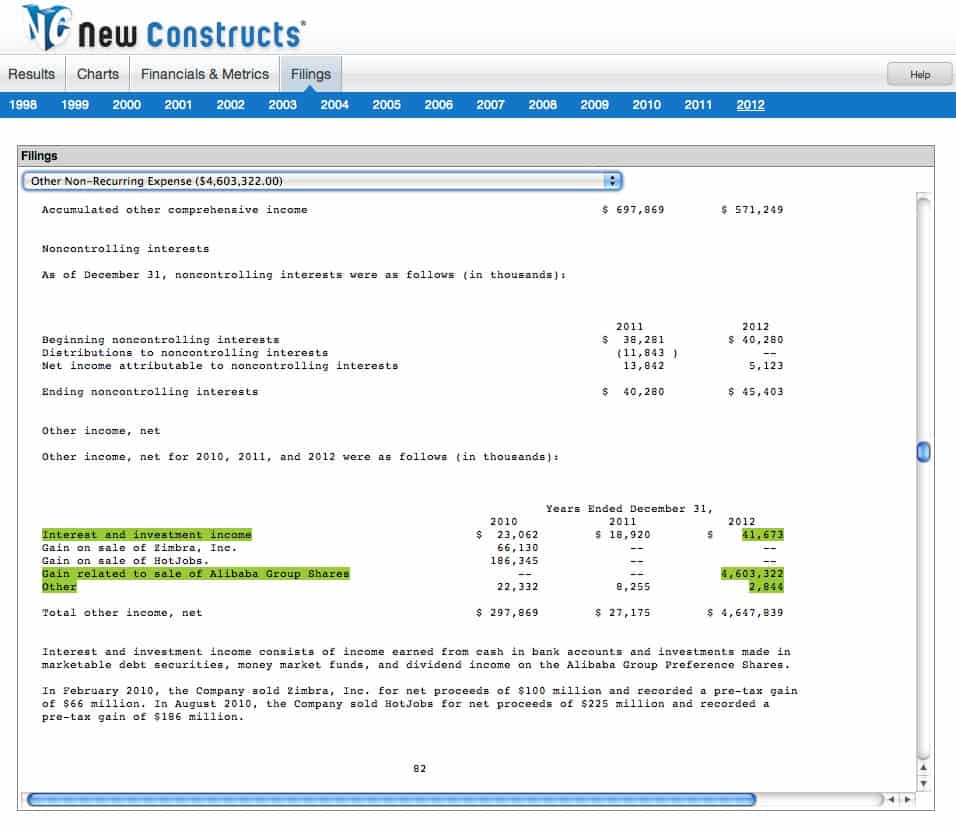Click the vertical scrollbar up arrow
Image resolution: width=956 pixels, height=834 pixels.
(x=924, y=768)
